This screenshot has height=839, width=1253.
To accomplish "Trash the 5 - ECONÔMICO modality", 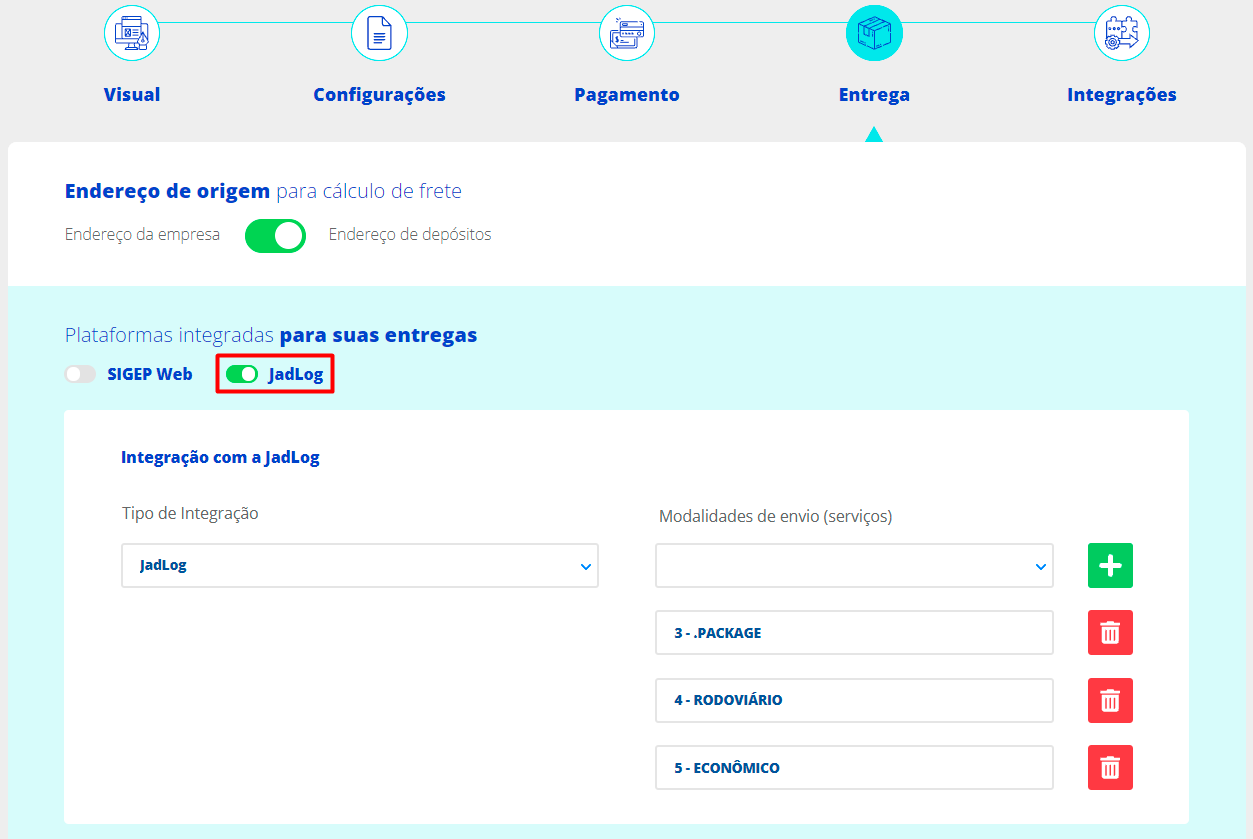I will pos(1110,768).
